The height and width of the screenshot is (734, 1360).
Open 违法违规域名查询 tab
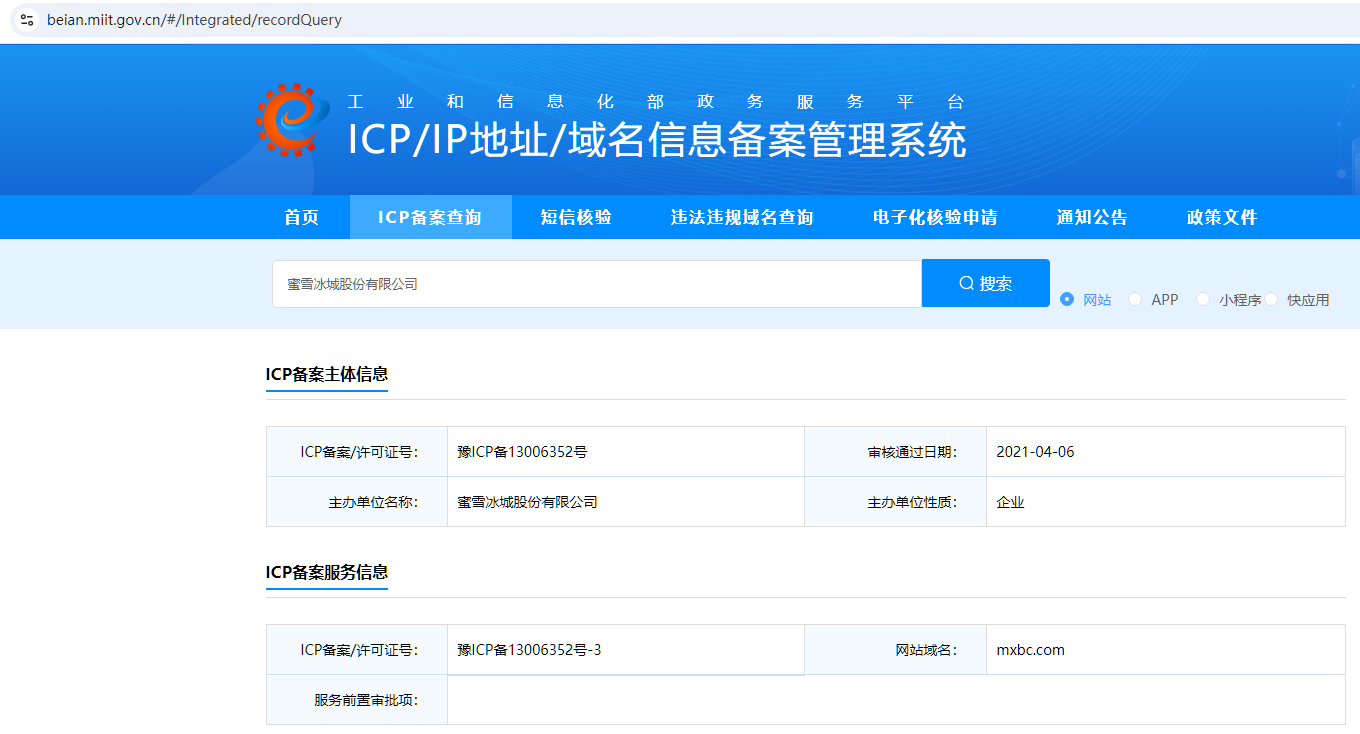[x=742, y=217]
